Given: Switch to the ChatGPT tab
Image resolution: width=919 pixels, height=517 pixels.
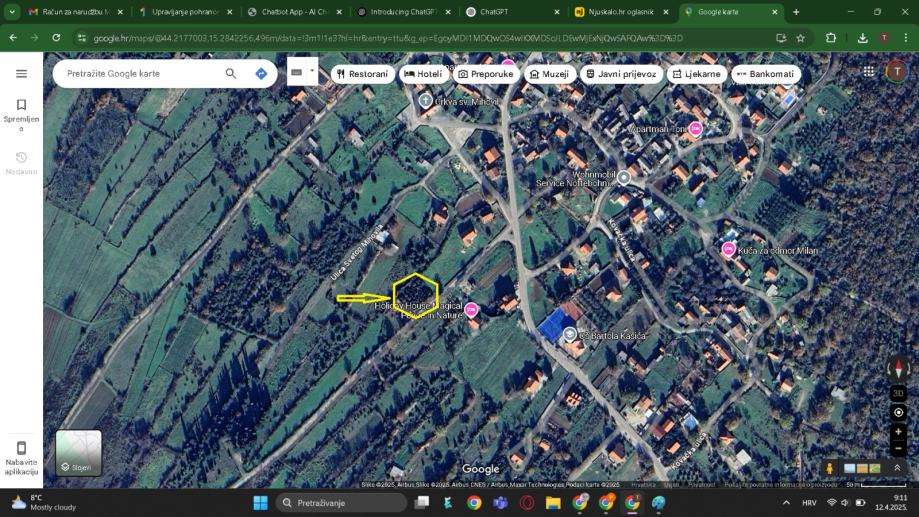Looking at the screenshot, I should [513, 12].
